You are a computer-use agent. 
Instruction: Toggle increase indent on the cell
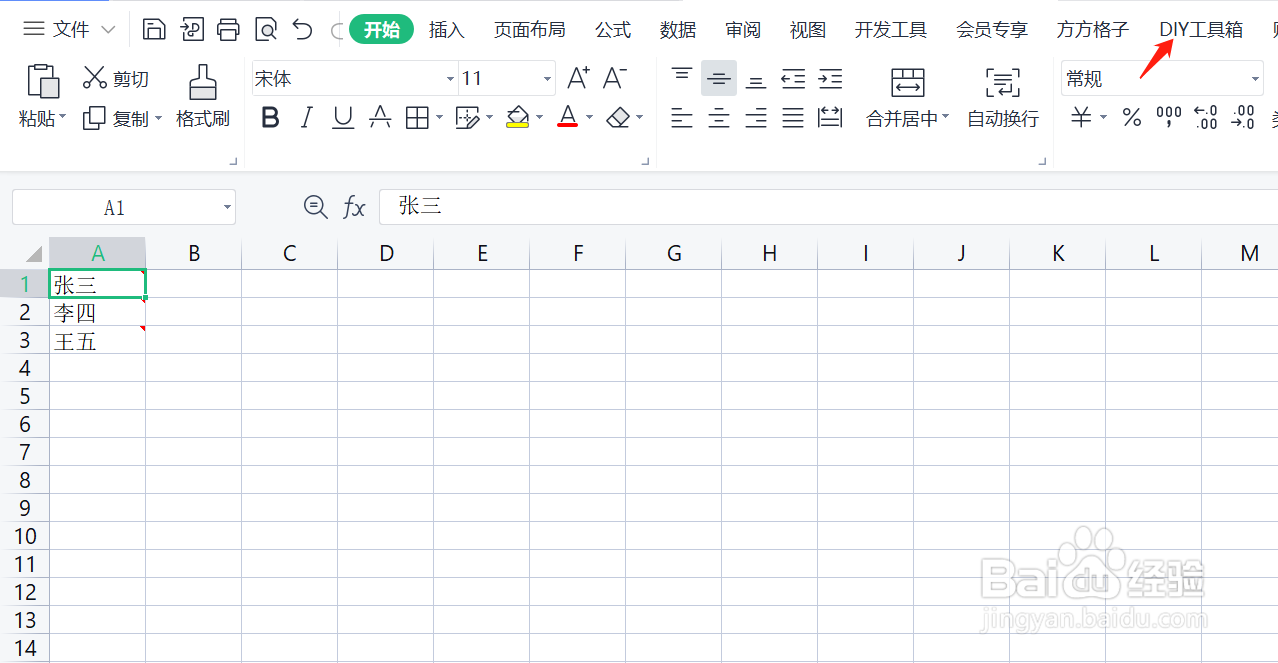[x=829, y=78]
